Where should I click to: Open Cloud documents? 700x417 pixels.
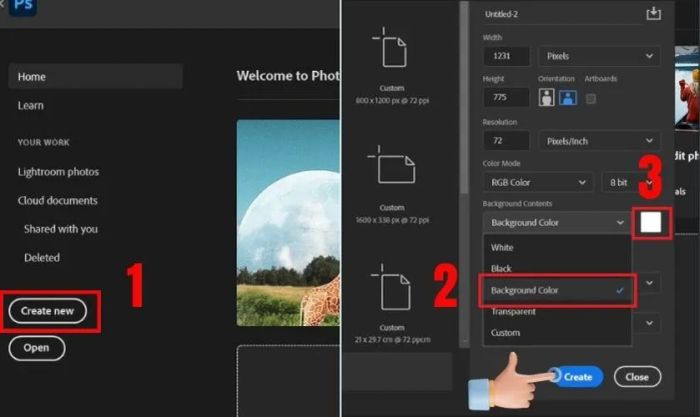pos(58,200)
